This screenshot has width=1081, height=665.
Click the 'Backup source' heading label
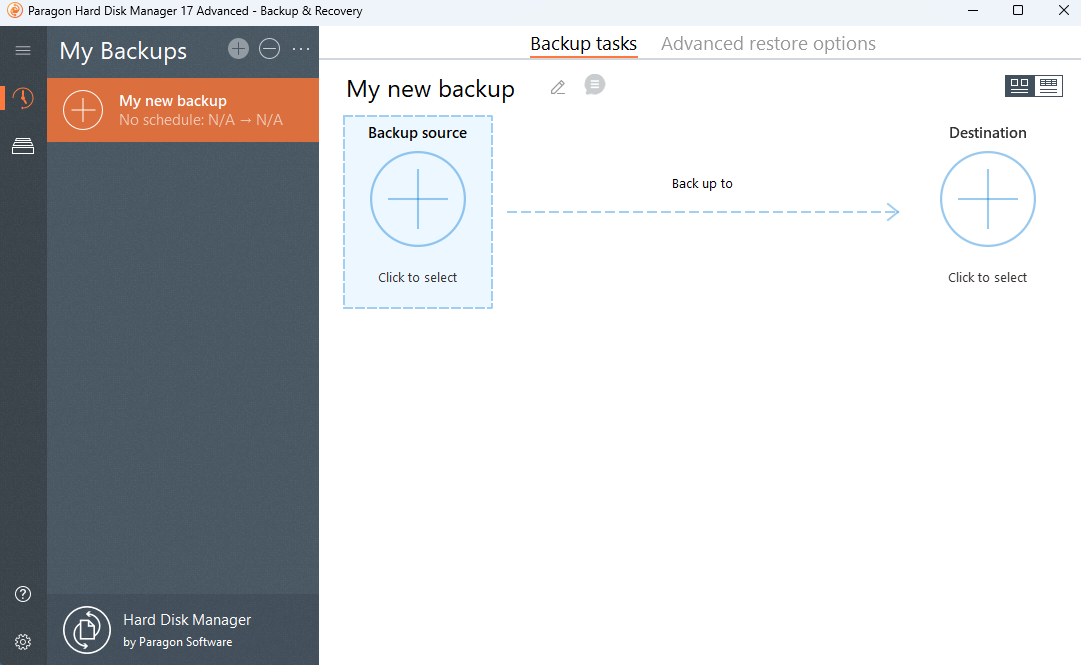point(417,133)
